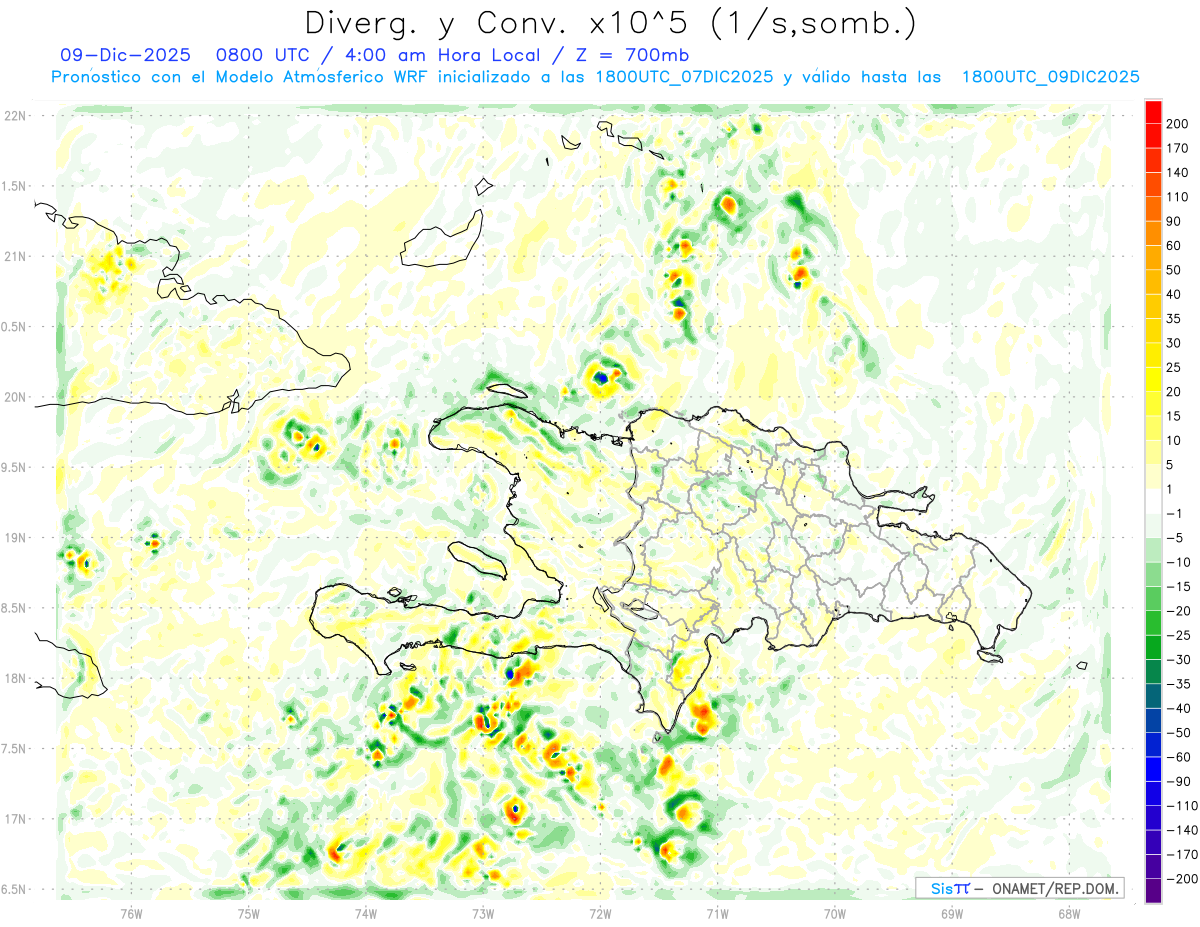Click the 0.5N latitude label

coord(15,327)
